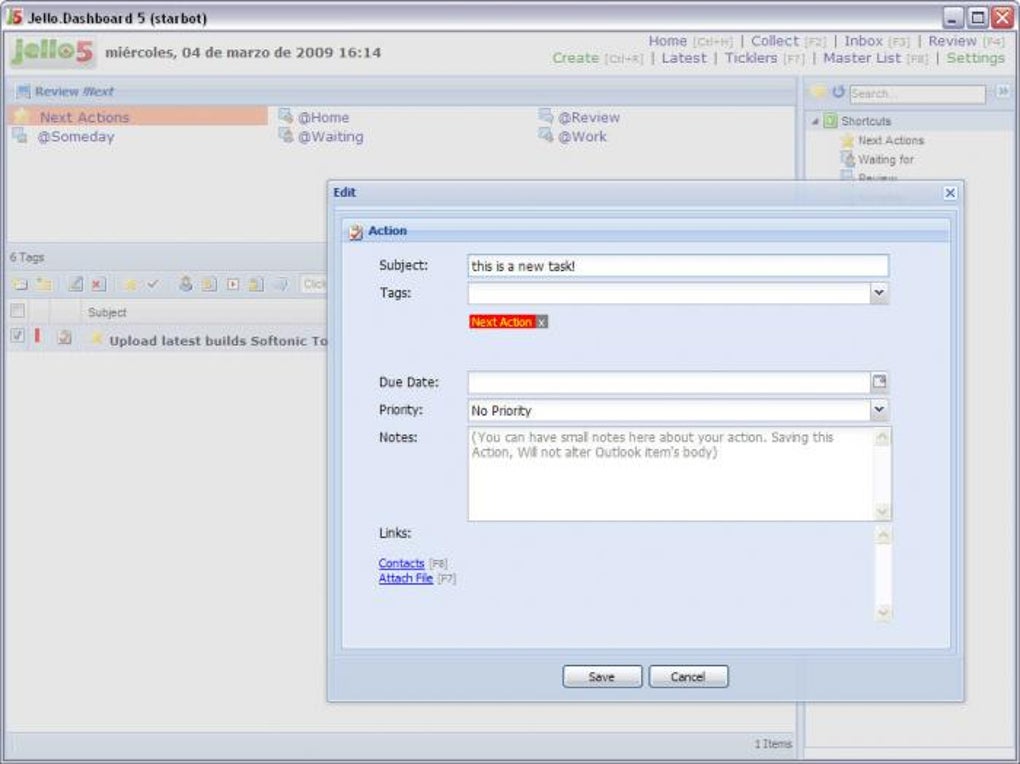
Task: Open Inbox in top navigation
Action: [863, 40]
